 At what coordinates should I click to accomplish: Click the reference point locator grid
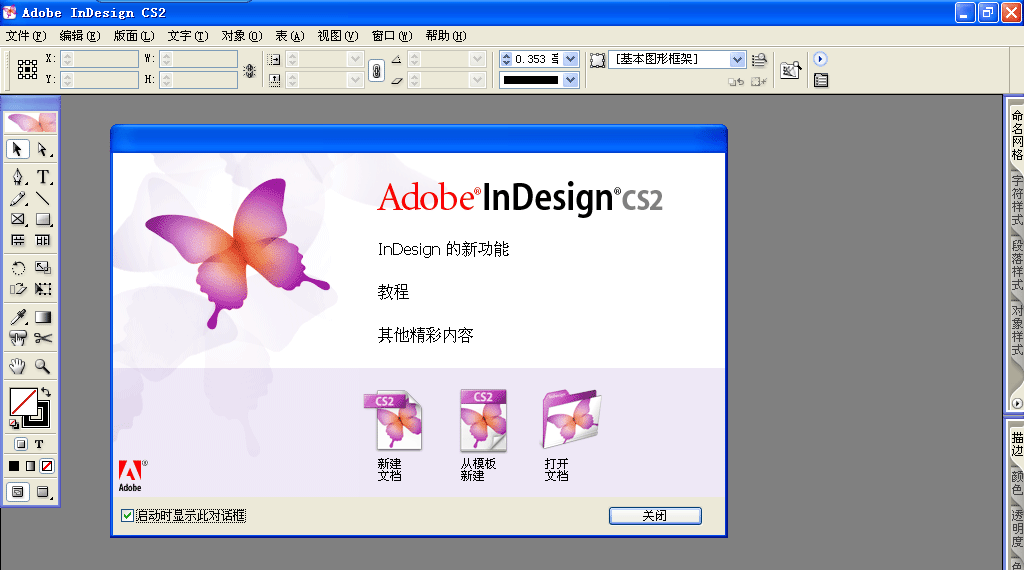coord(27,69)
